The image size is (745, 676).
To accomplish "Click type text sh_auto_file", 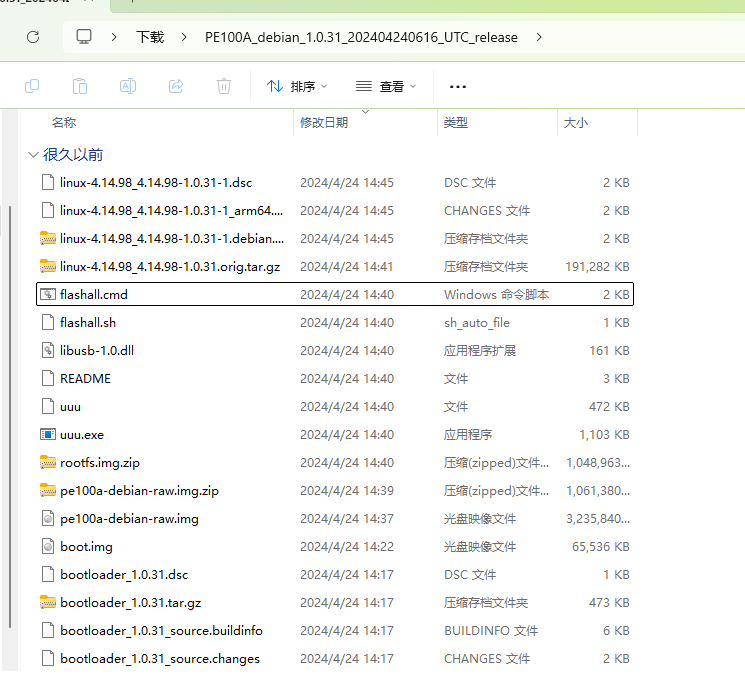I will pos(477,323).
